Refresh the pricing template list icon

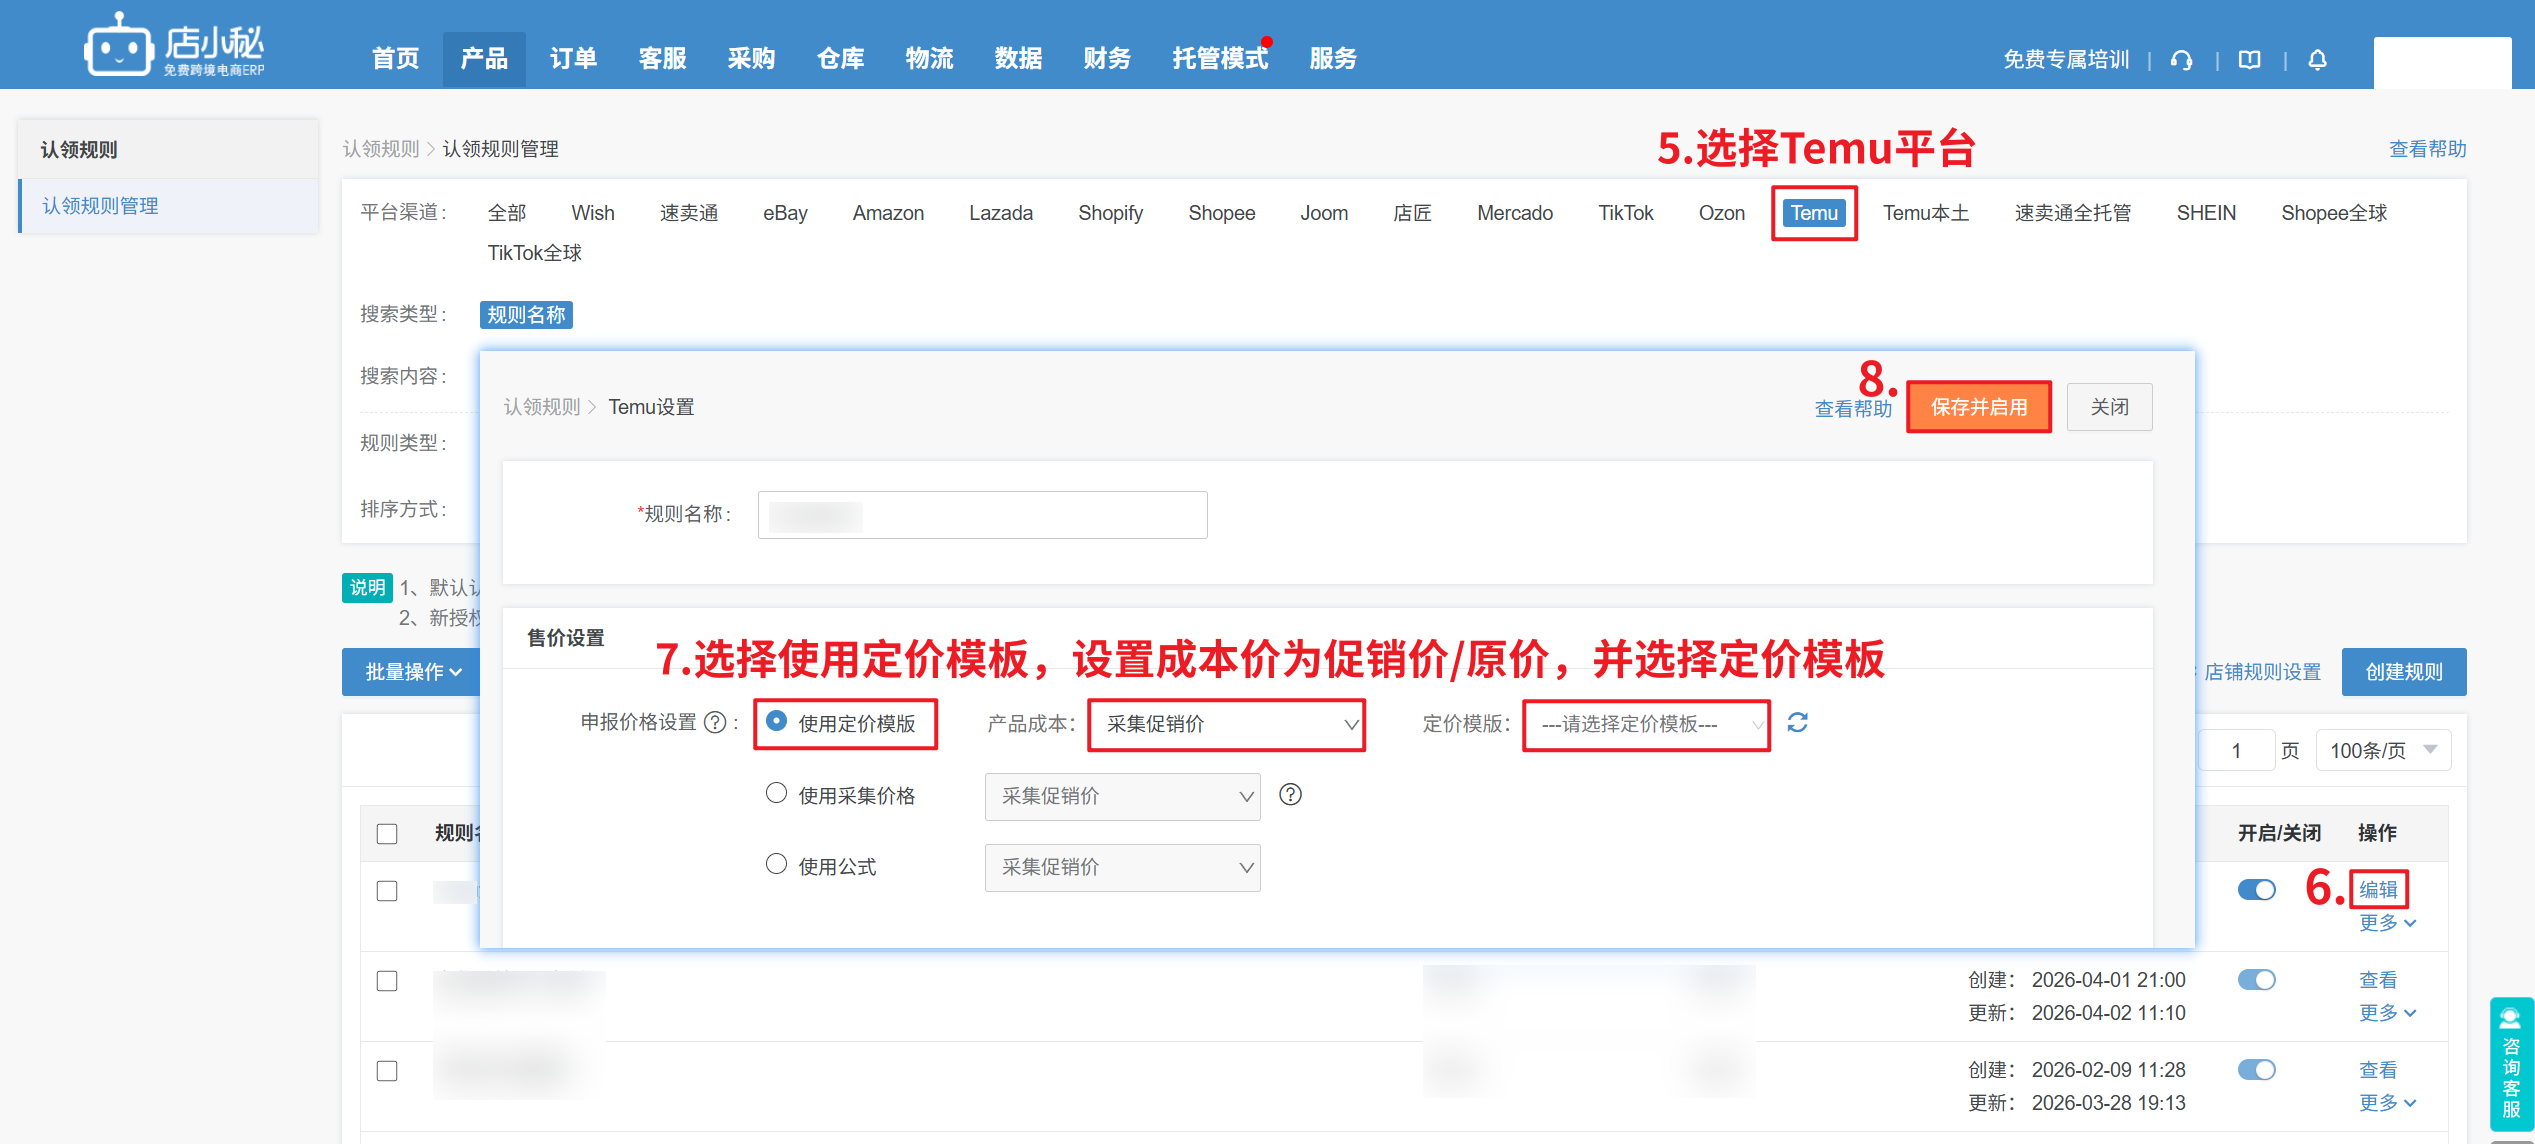pyautogui.click(x=1797, y=723)
